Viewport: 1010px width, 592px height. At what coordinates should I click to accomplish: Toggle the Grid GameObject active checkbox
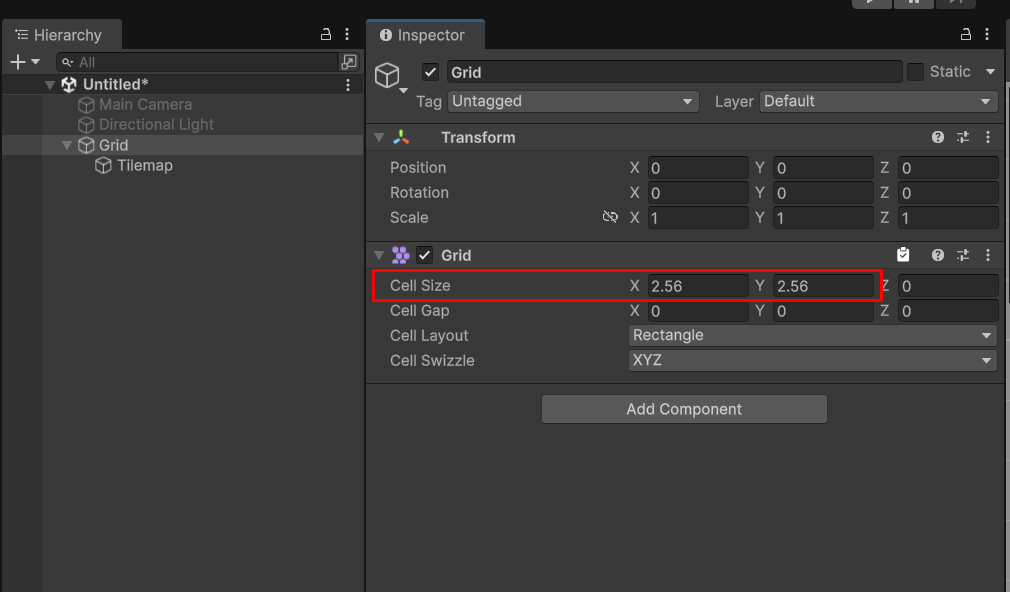430,72
